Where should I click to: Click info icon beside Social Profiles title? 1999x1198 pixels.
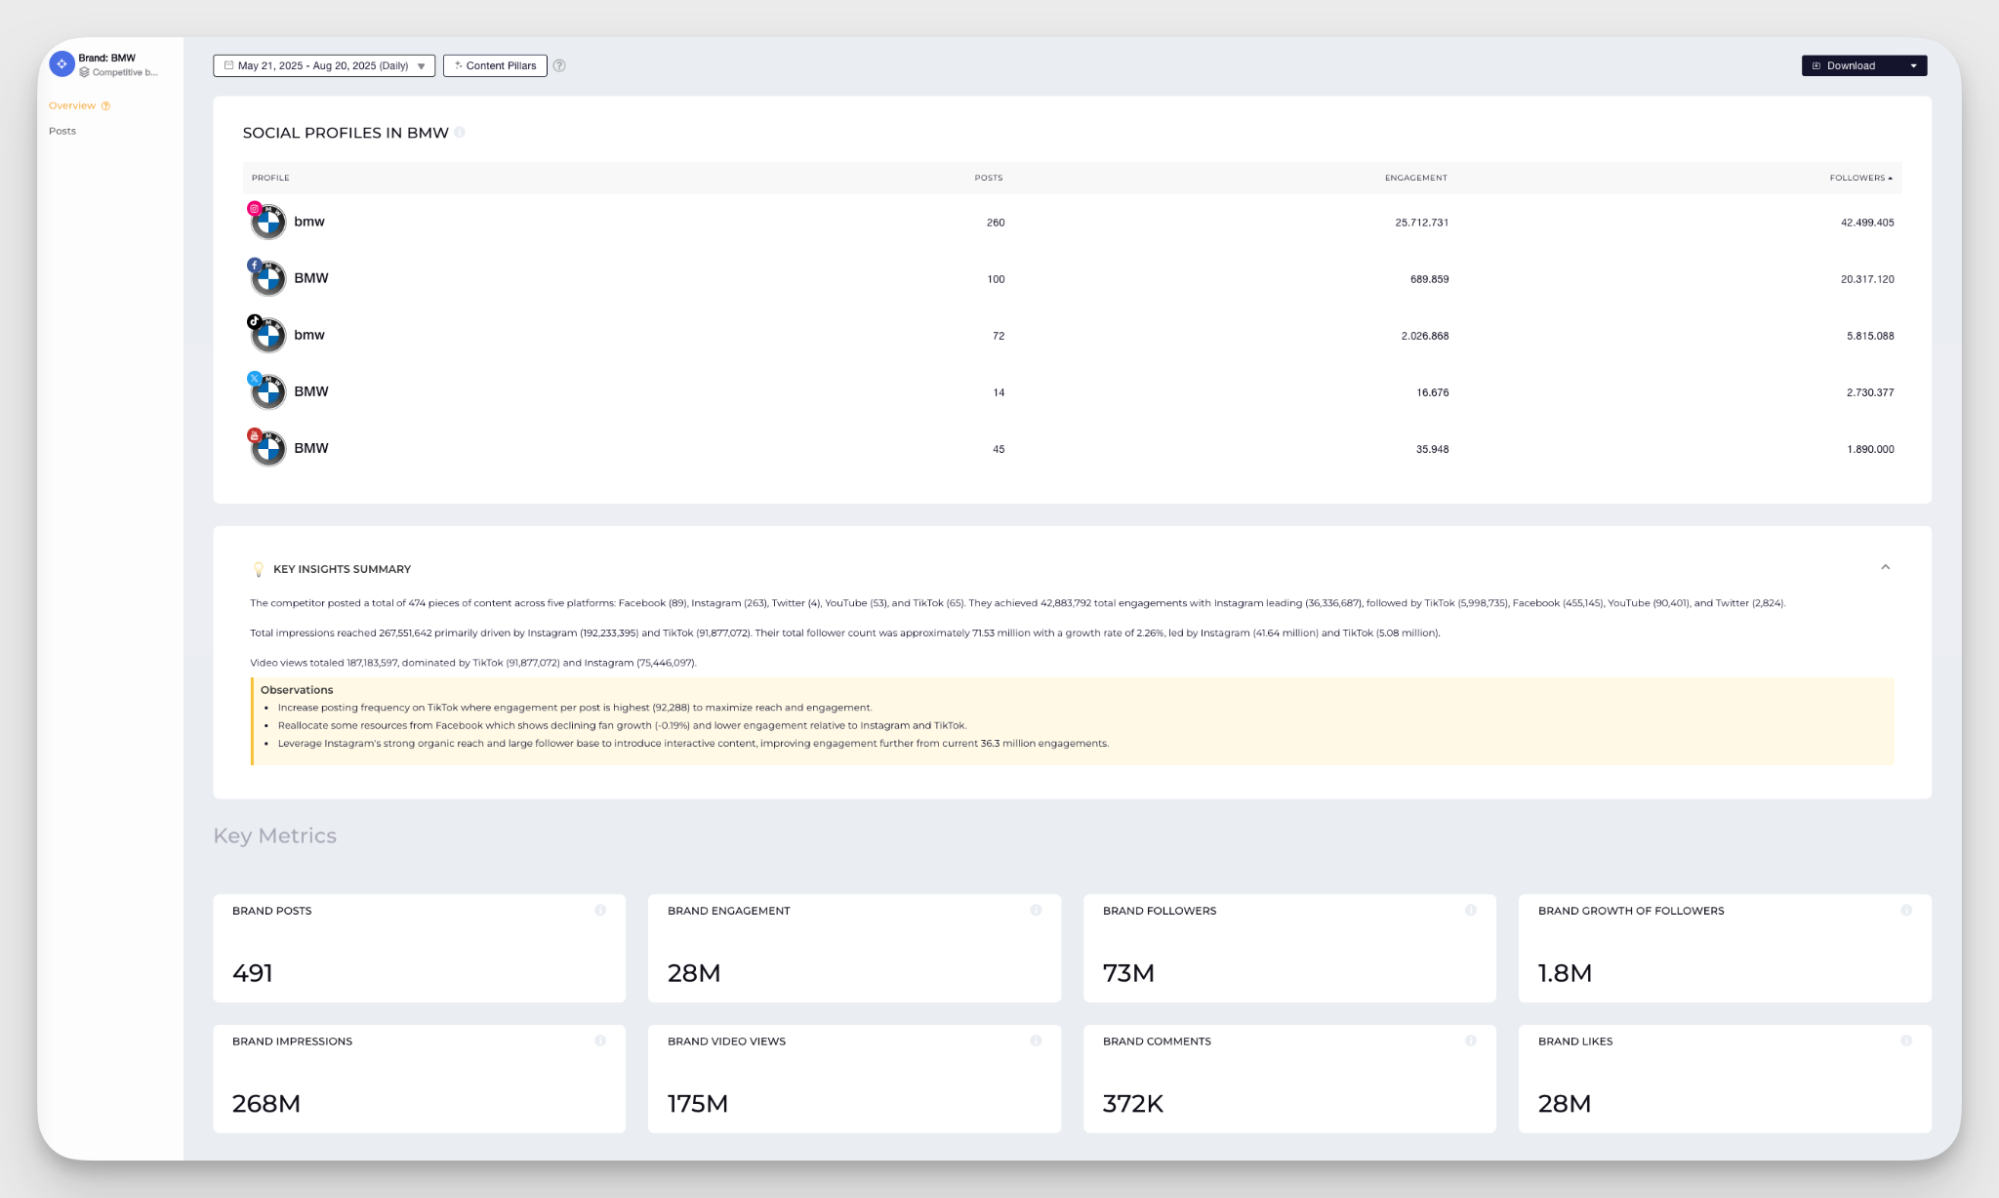[460, 132]
